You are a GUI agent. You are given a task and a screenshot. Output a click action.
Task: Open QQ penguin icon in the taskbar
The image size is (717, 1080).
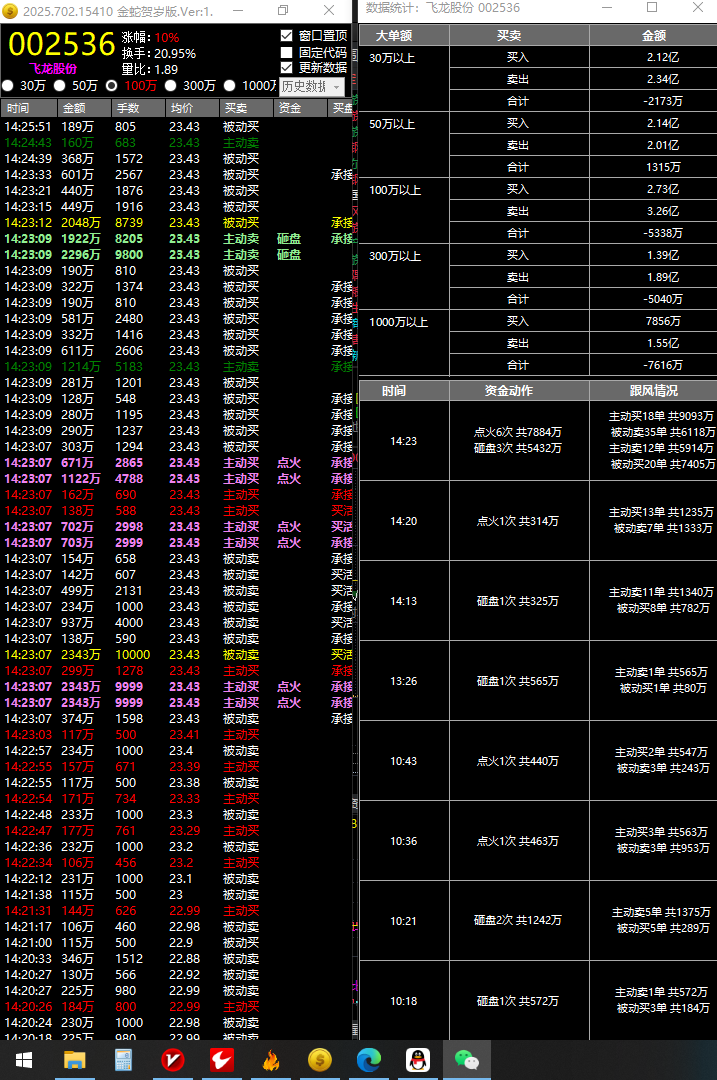417,1059
